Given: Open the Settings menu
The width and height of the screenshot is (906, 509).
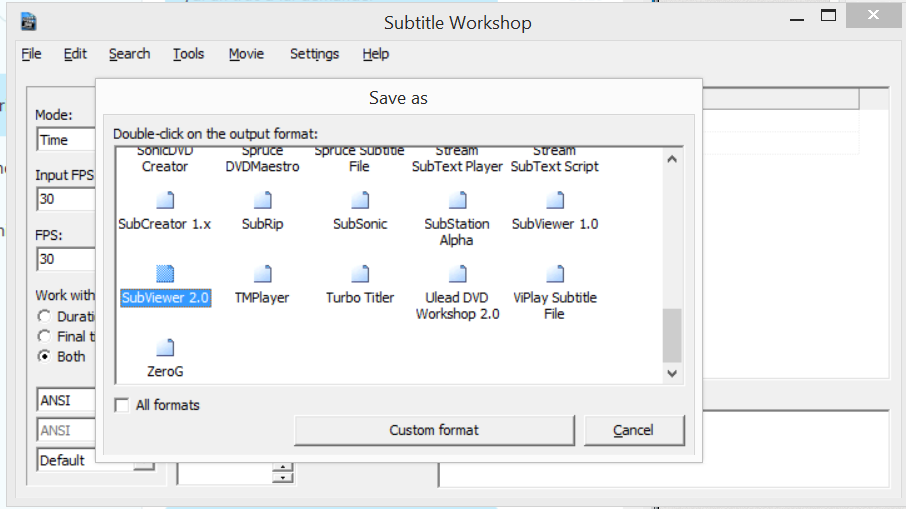Looking at the screenshot, I should (314, 54).
